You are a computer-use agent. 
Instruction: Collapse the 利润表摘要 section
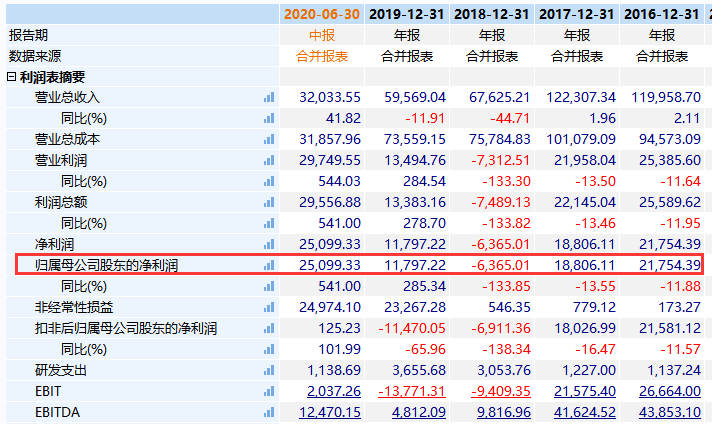[x=12, y=77]
